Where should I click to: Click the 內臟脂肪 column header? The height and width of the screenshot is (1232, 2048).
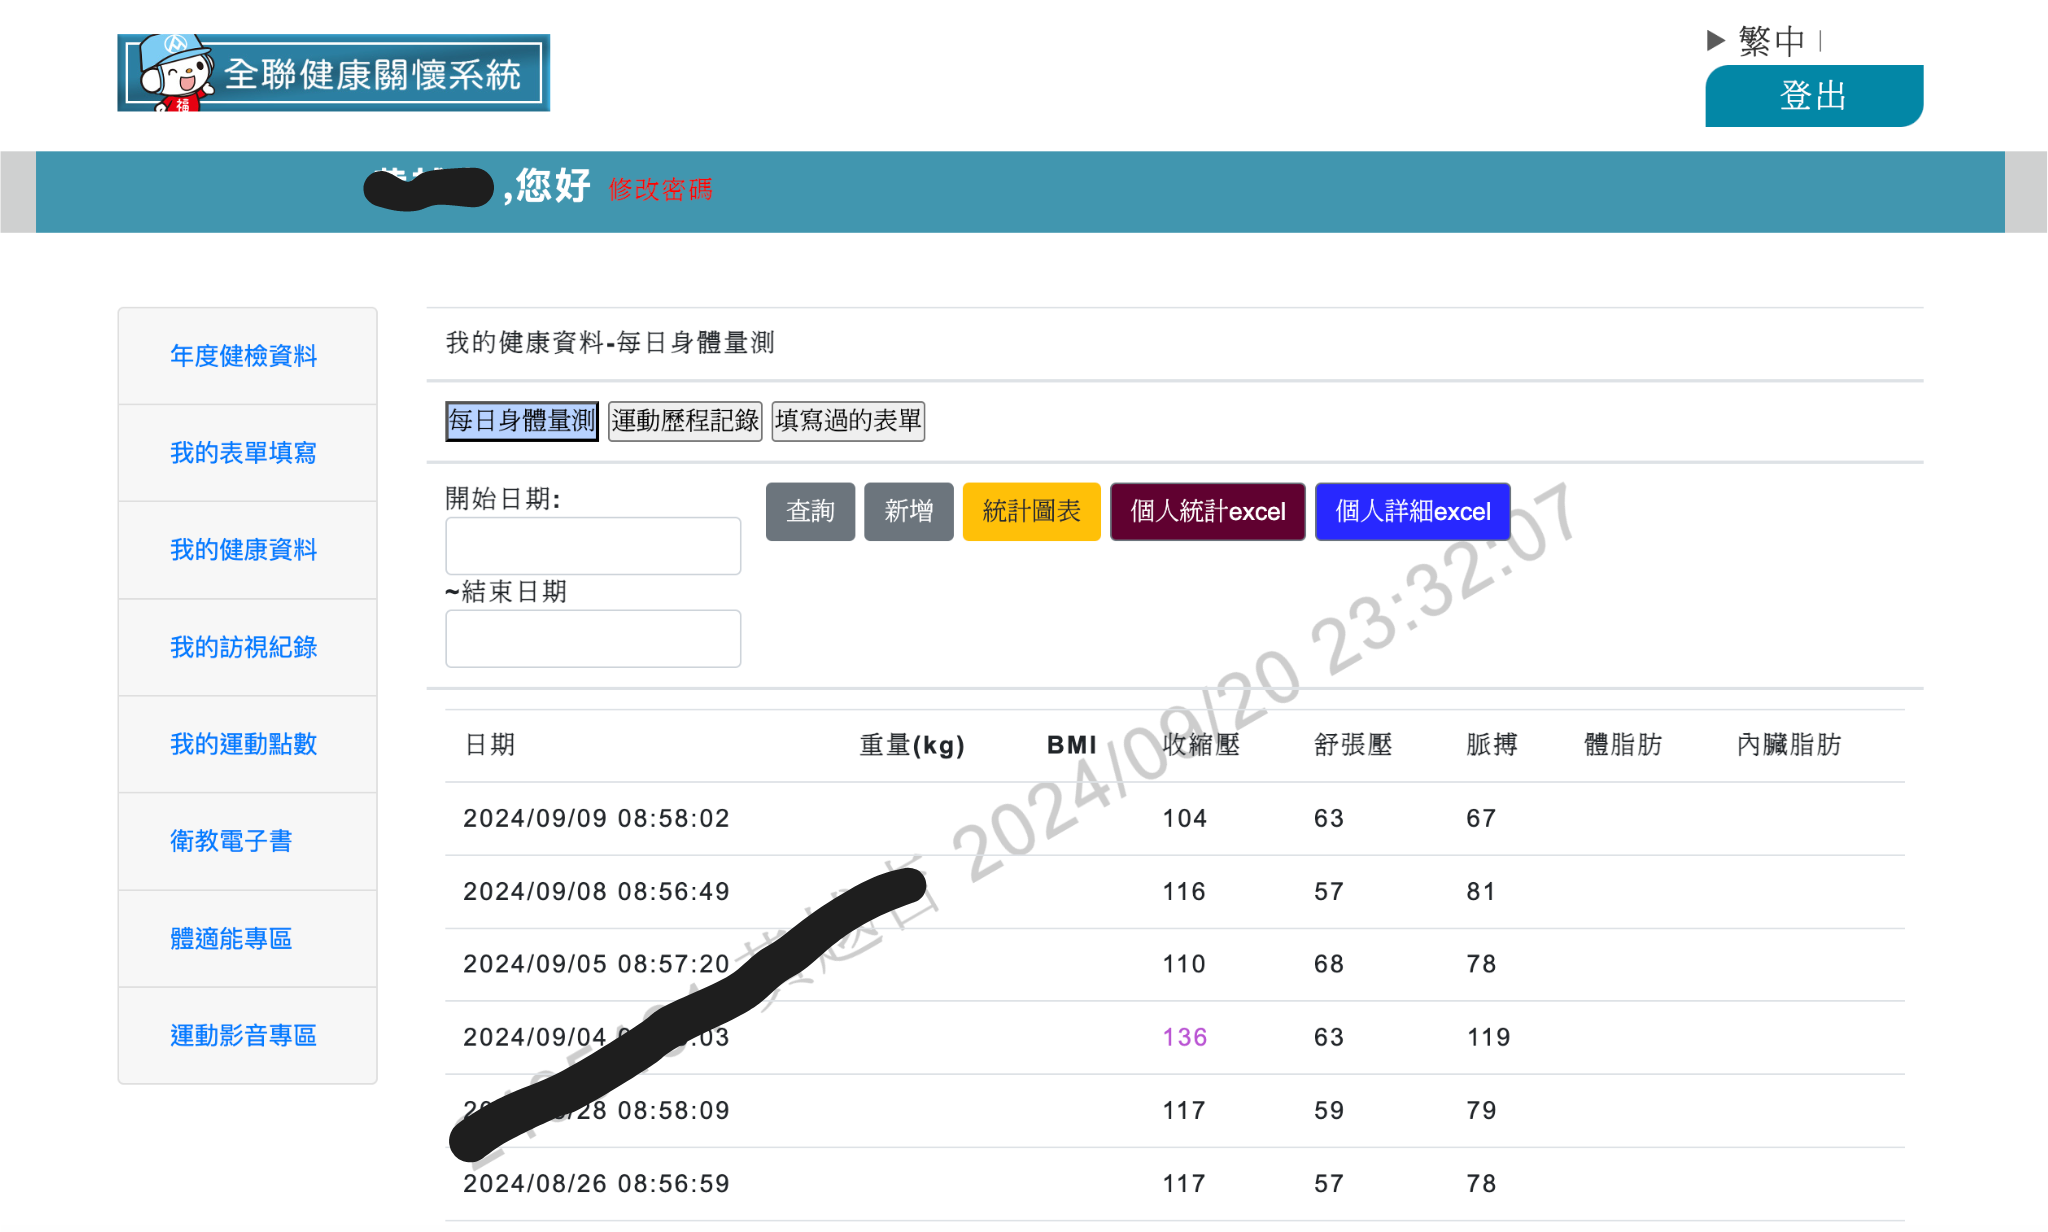[x=1789, y=745]
